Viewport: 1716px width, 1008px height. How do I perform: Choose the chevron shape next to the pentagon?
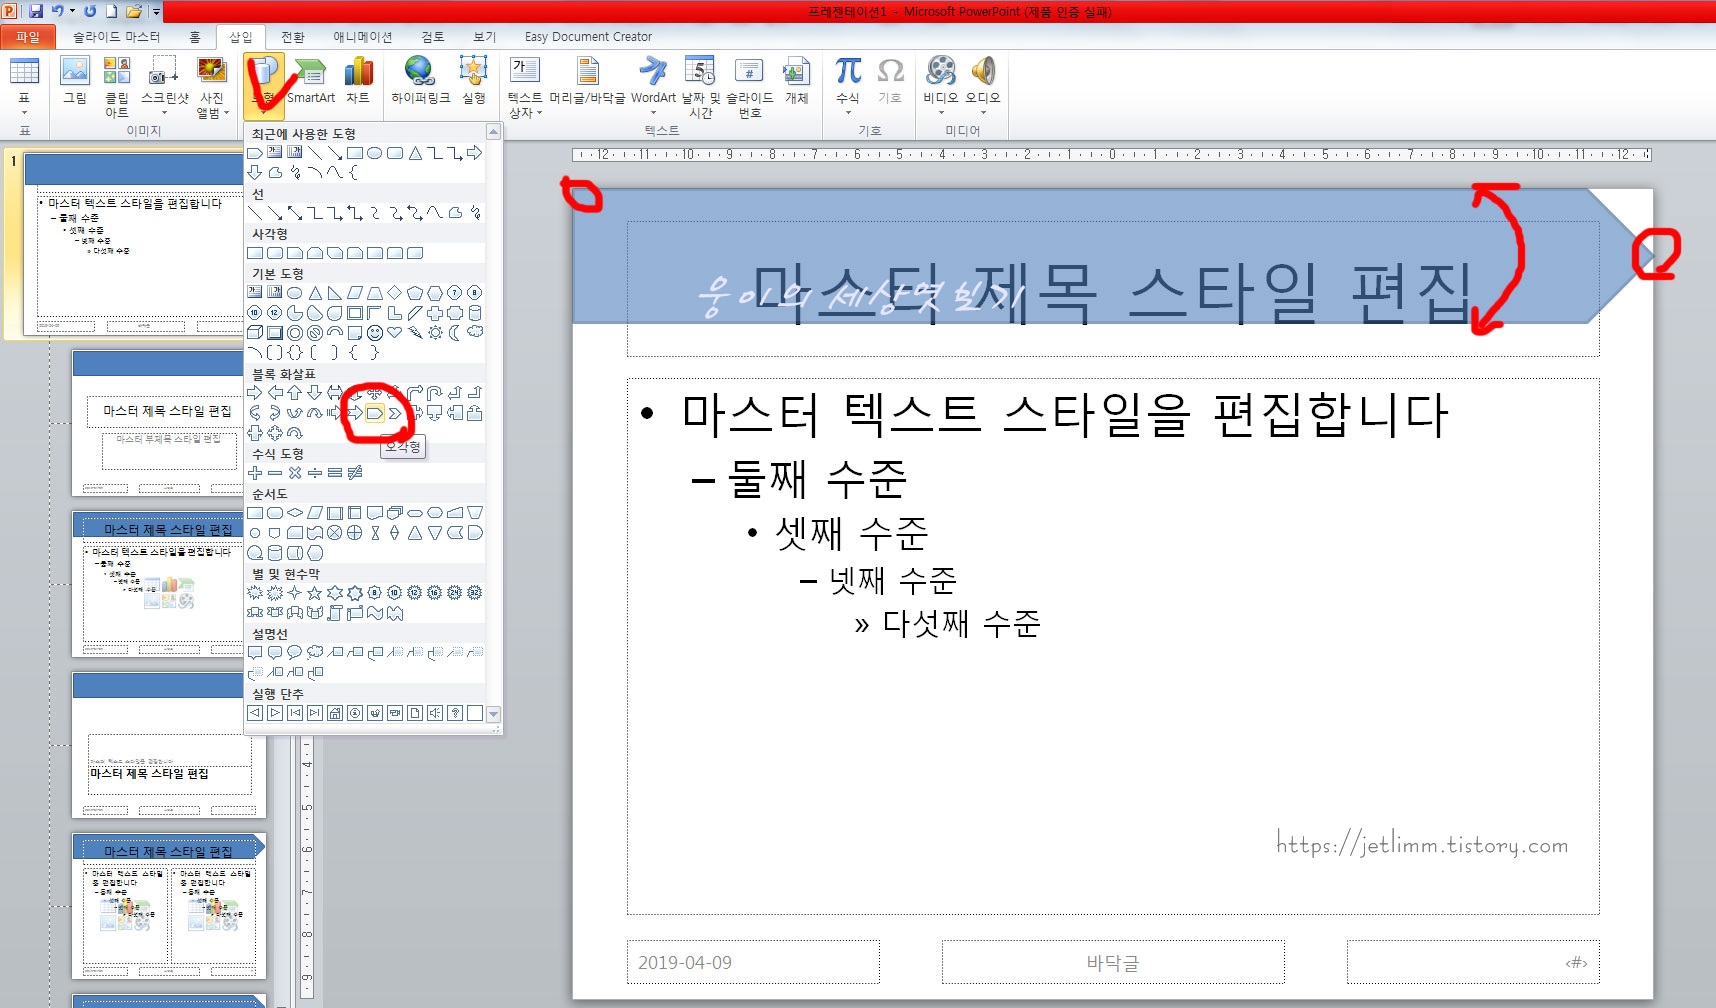[395, 413]
